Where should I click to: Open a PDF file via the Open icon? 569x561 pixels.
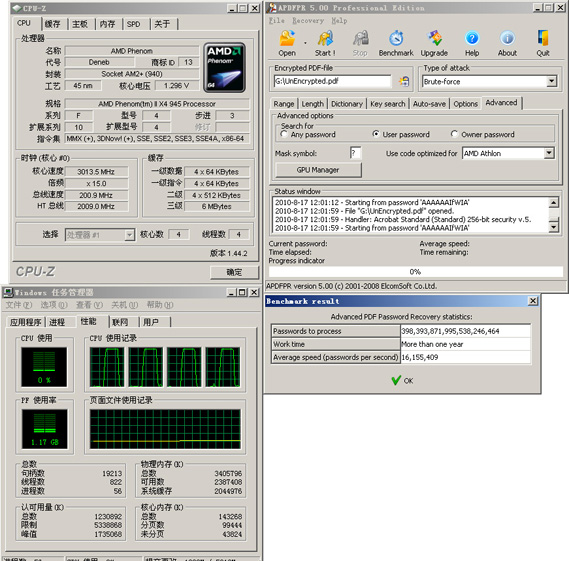point(287,43)
